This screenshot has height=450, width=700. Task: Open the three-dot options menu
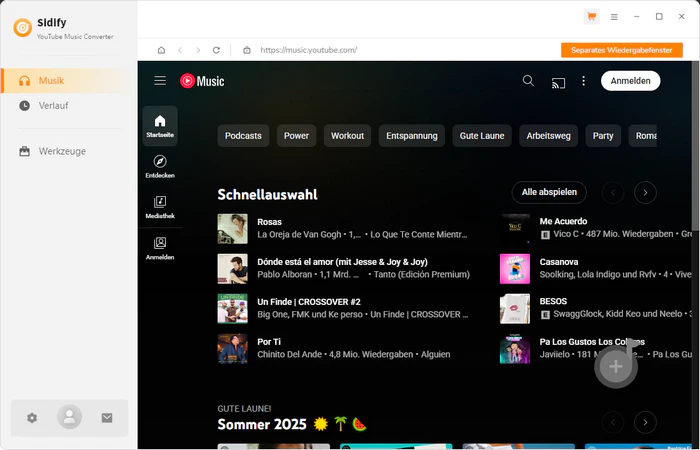(583, 81)
